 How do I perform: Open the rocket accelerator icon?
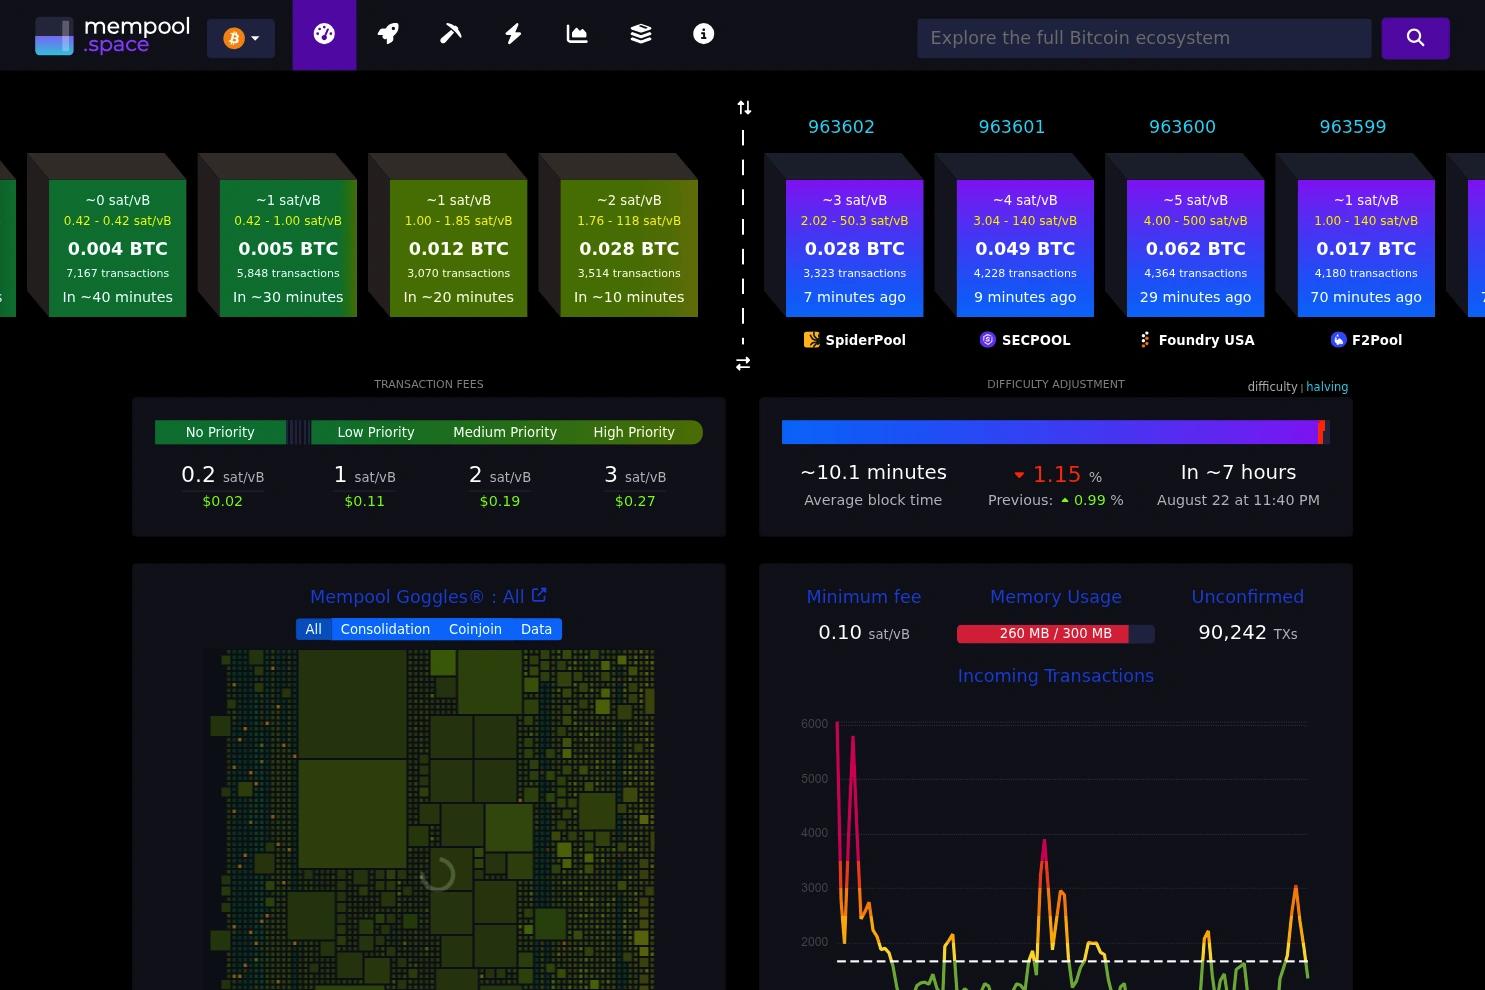pyautogui.click(x=388, y=34)
